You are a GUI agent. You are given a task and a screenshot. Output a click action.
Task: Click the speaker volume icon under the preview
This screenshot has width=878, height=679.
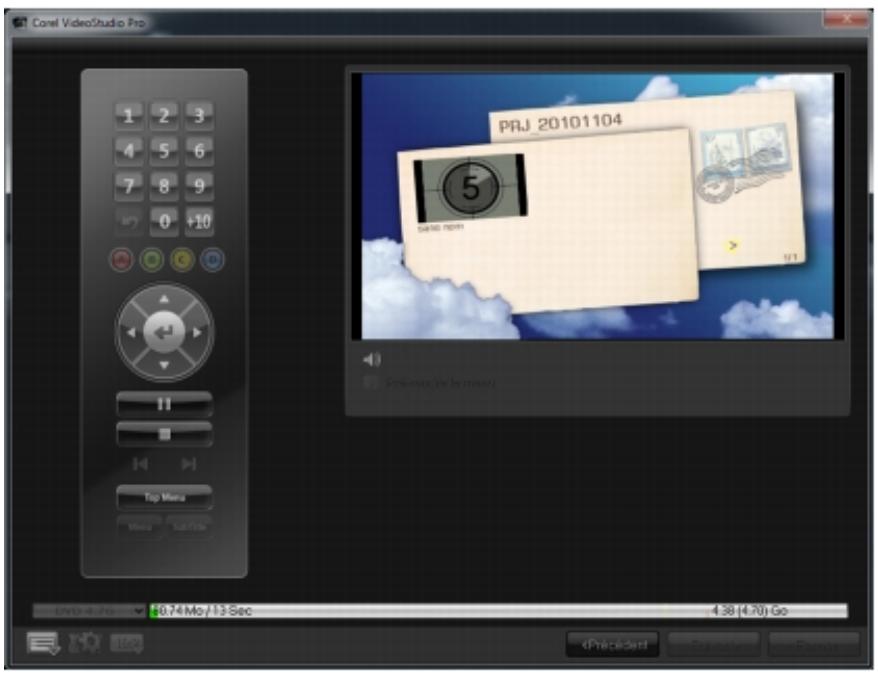[x=372, y=359]
